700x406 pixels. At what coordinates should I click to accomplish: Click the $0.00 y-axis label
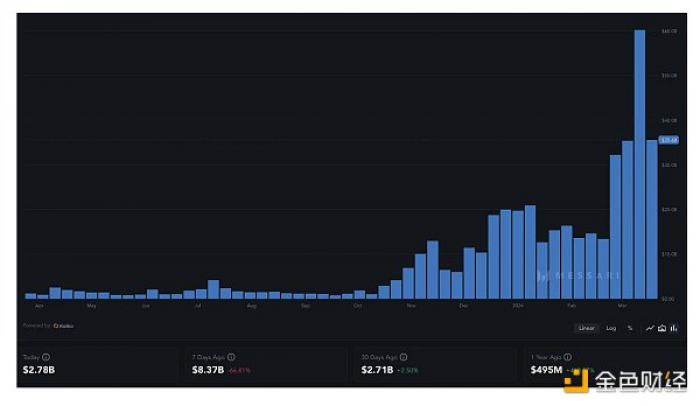tap(668, 299)
